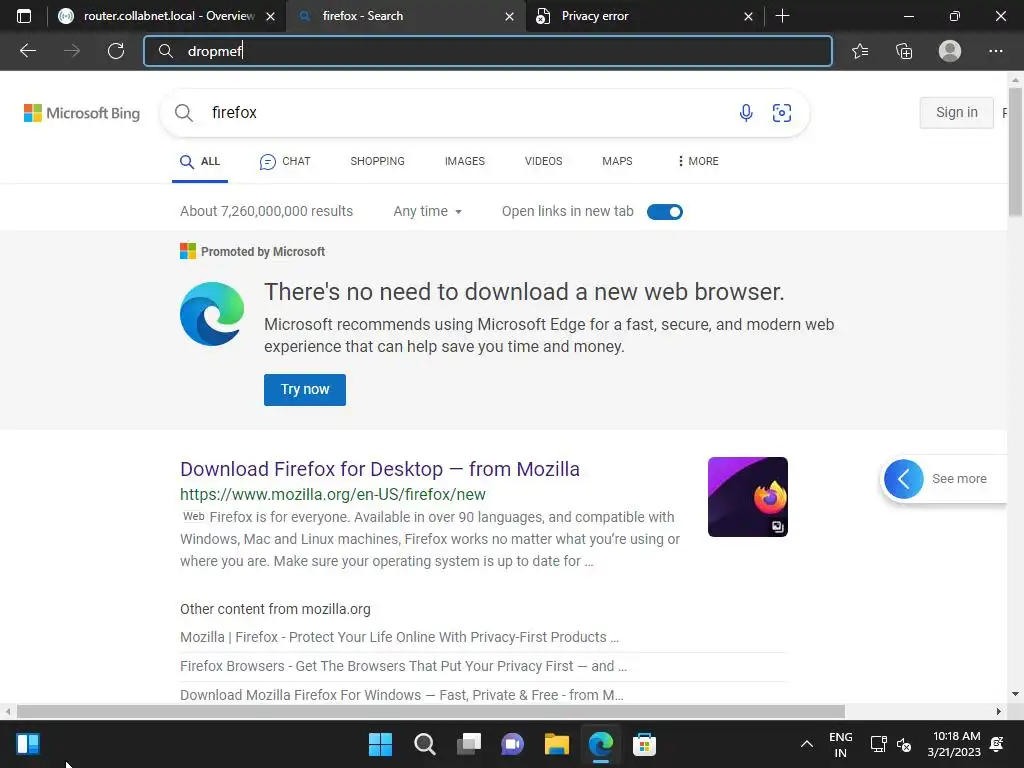This screenshot has width=1024, height=768.
Task: Click About 7,260,000,000 results text
Action: (x=266, y=212)
